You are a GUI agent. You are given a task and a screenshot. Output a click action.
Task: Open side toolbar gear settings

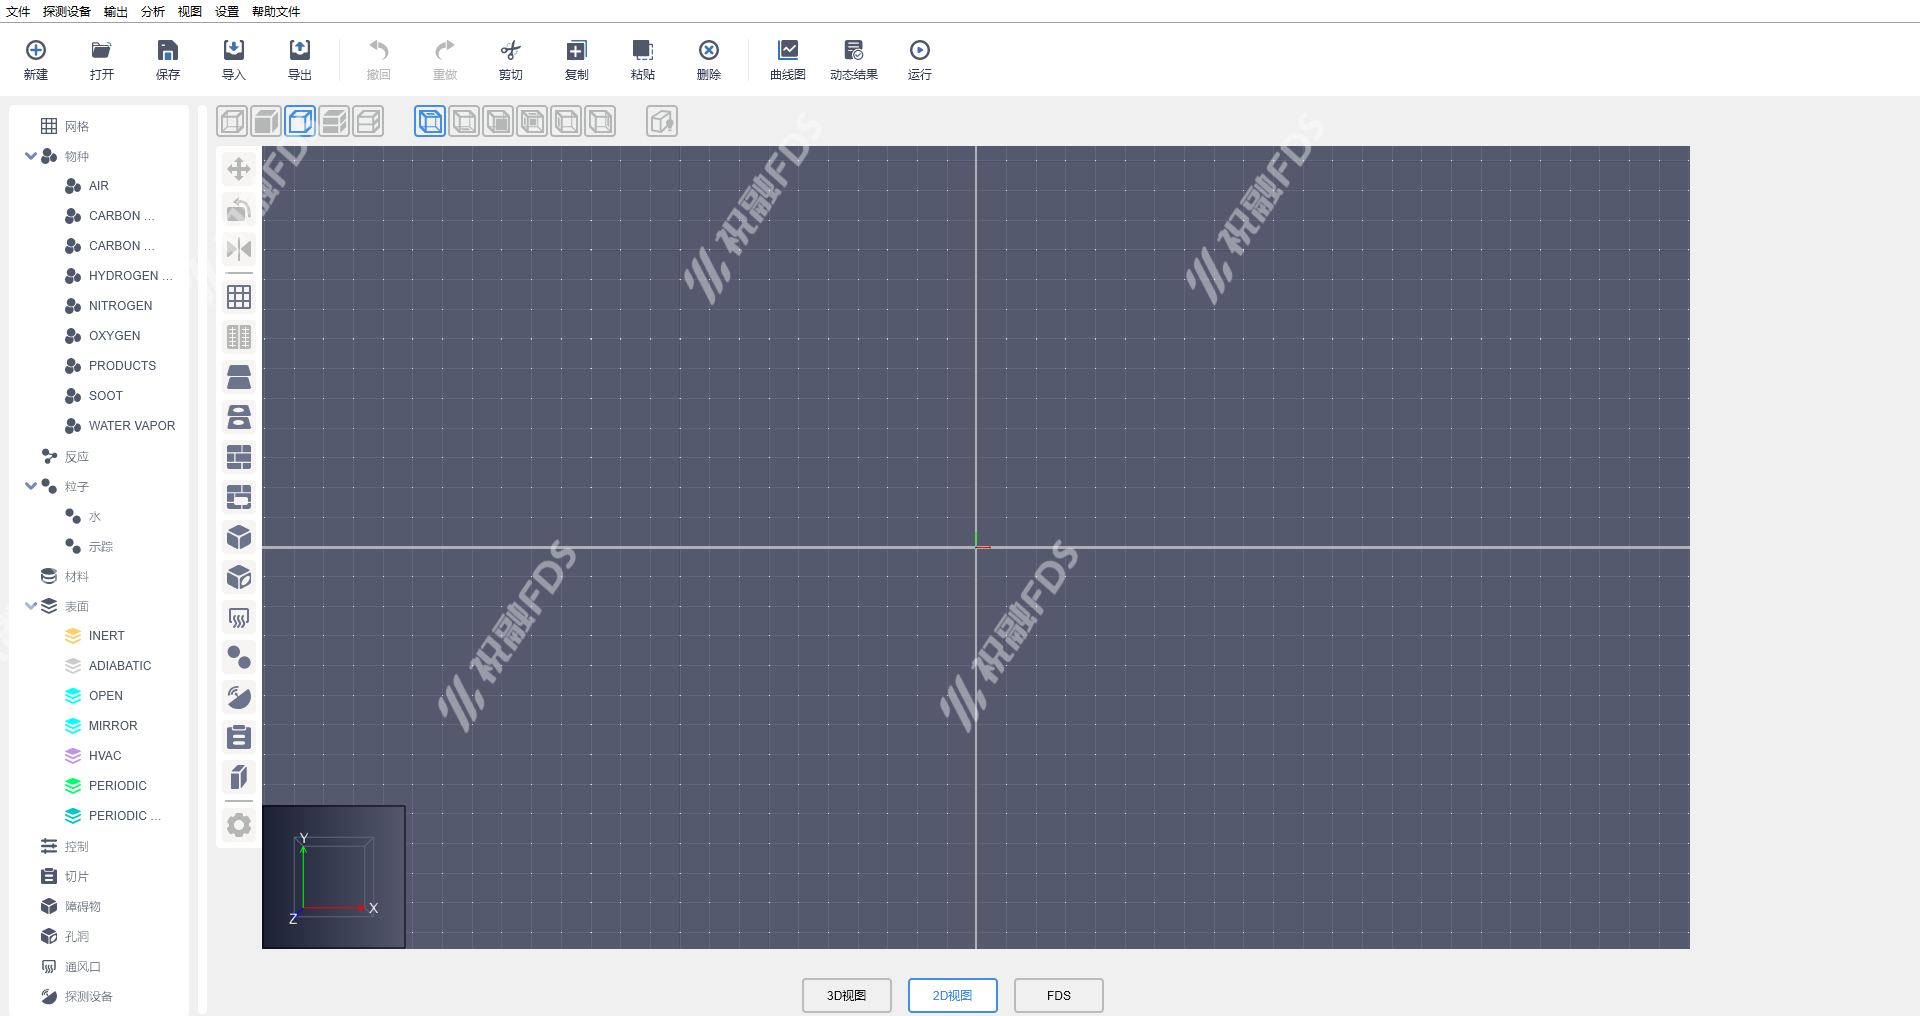pos(239,825)
